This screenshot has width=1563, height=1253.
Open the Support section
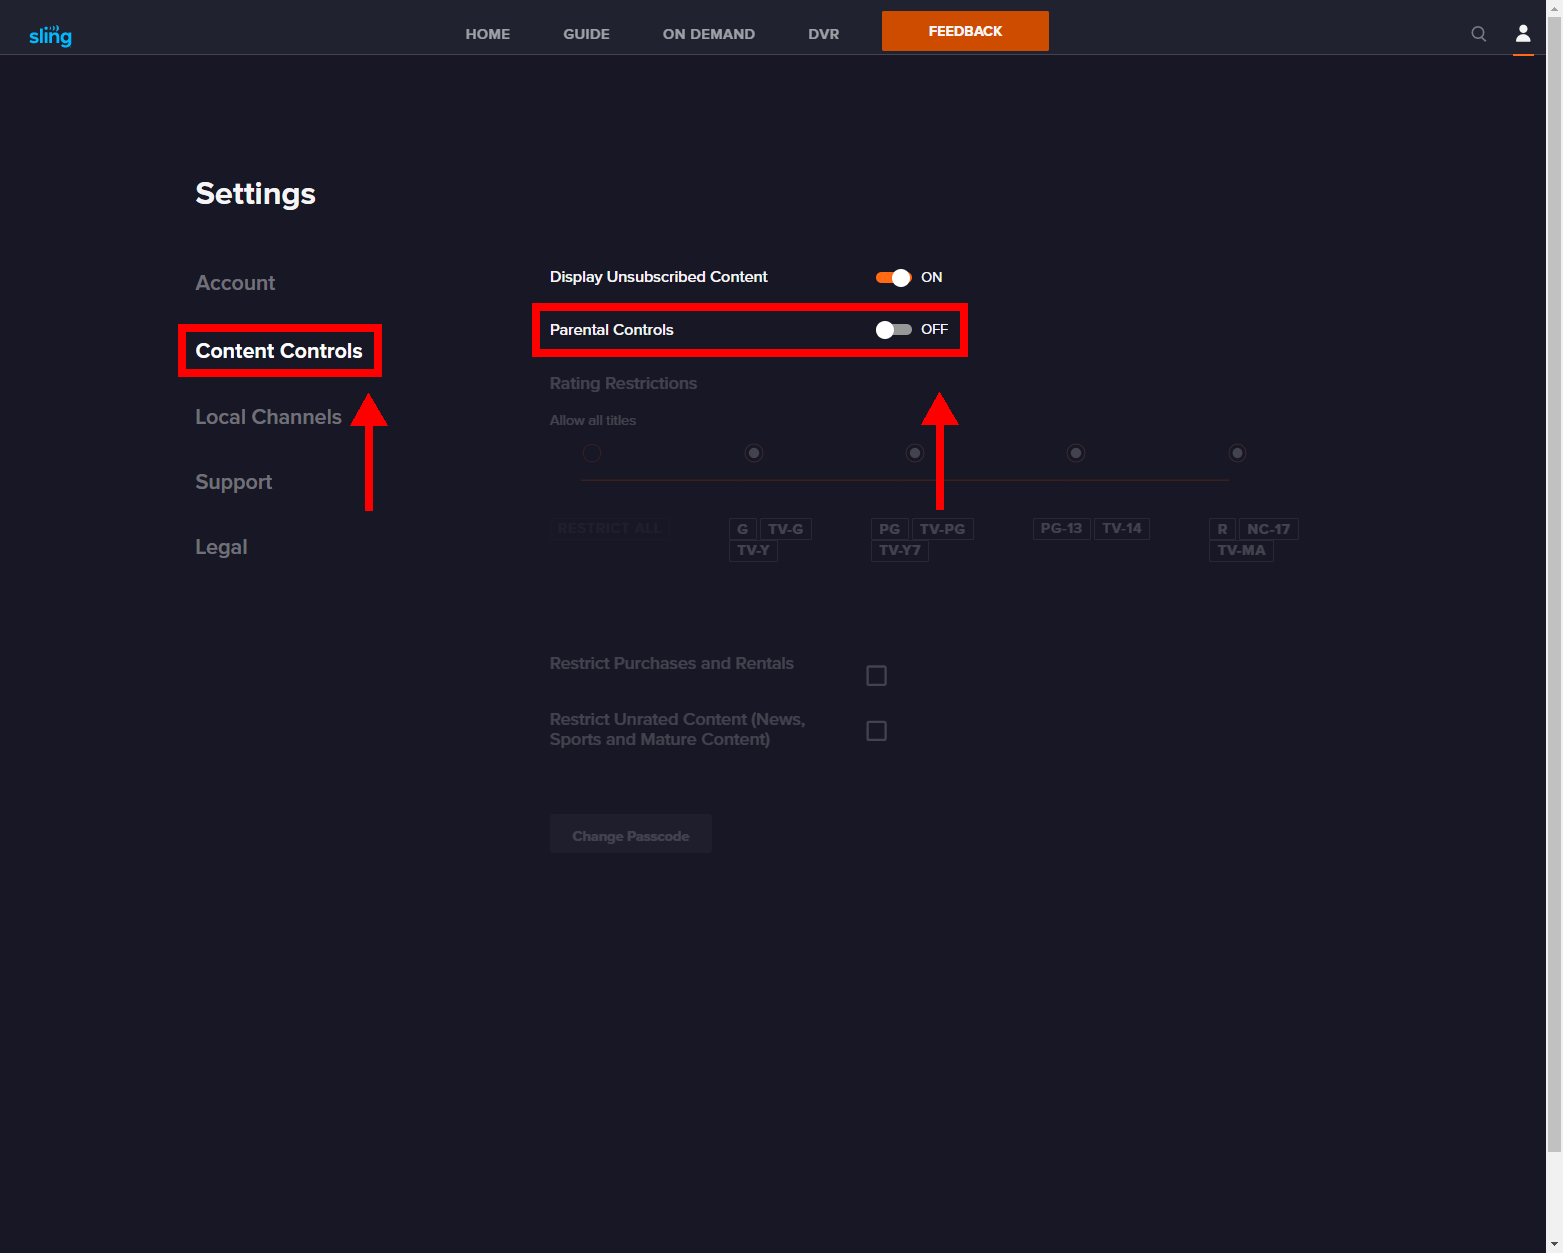tap(233, 482)
